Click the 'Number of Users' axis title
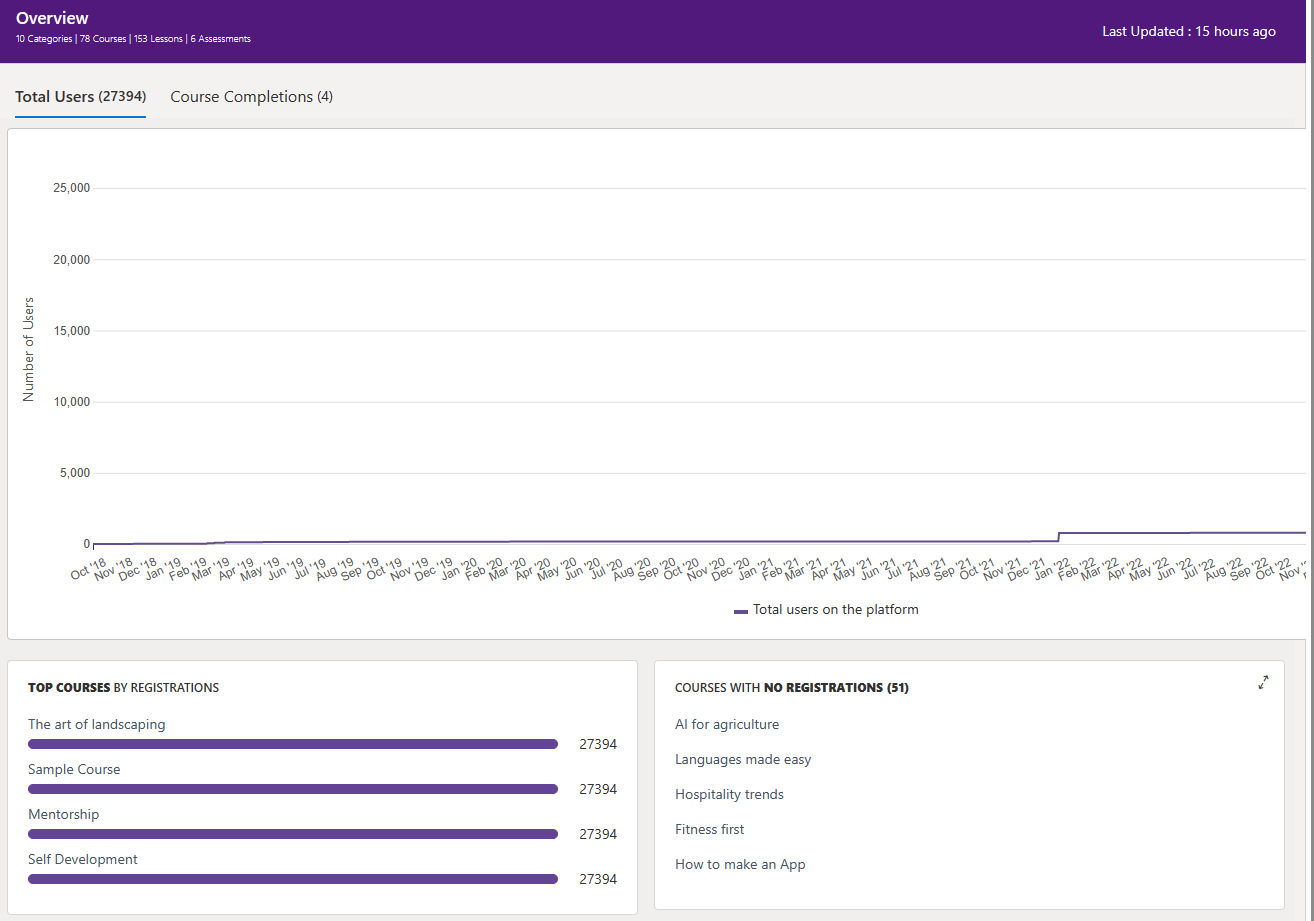This screenshot has height=921, width=1314. click(28, 349)
